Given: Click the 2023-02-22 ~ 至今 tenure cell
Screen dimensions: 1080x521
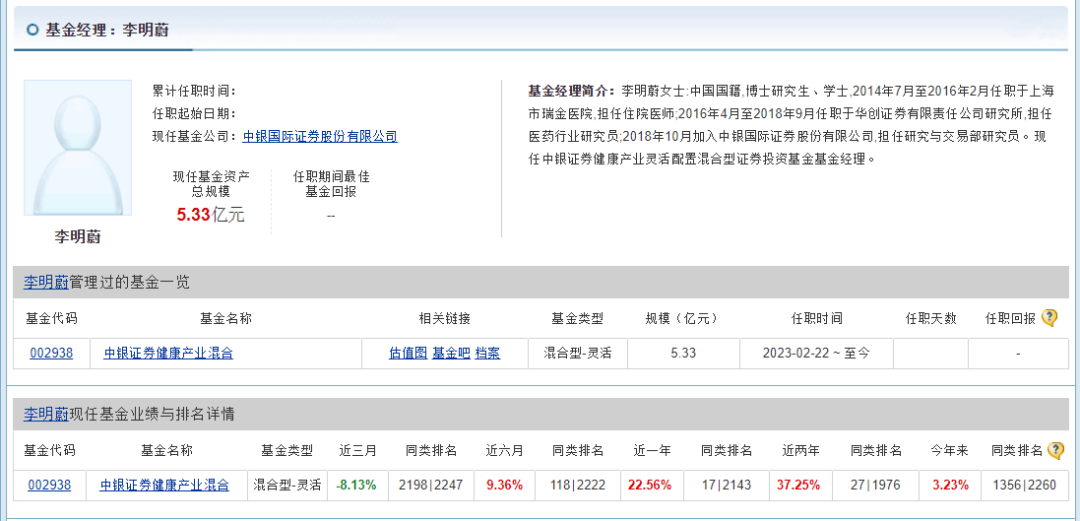Looking at the screenshot, I should point(816,354).
